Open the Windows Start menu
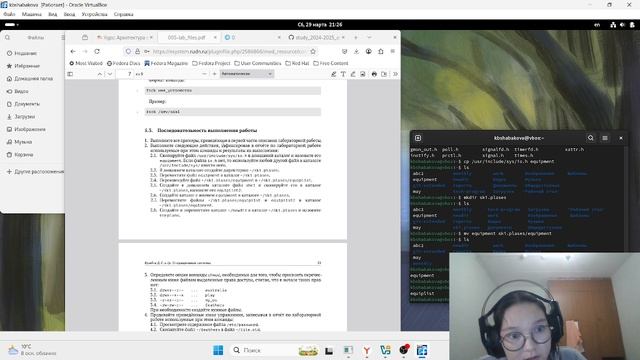Image resolution: width=640 pixels, height=360 pixels. [218, 350]
